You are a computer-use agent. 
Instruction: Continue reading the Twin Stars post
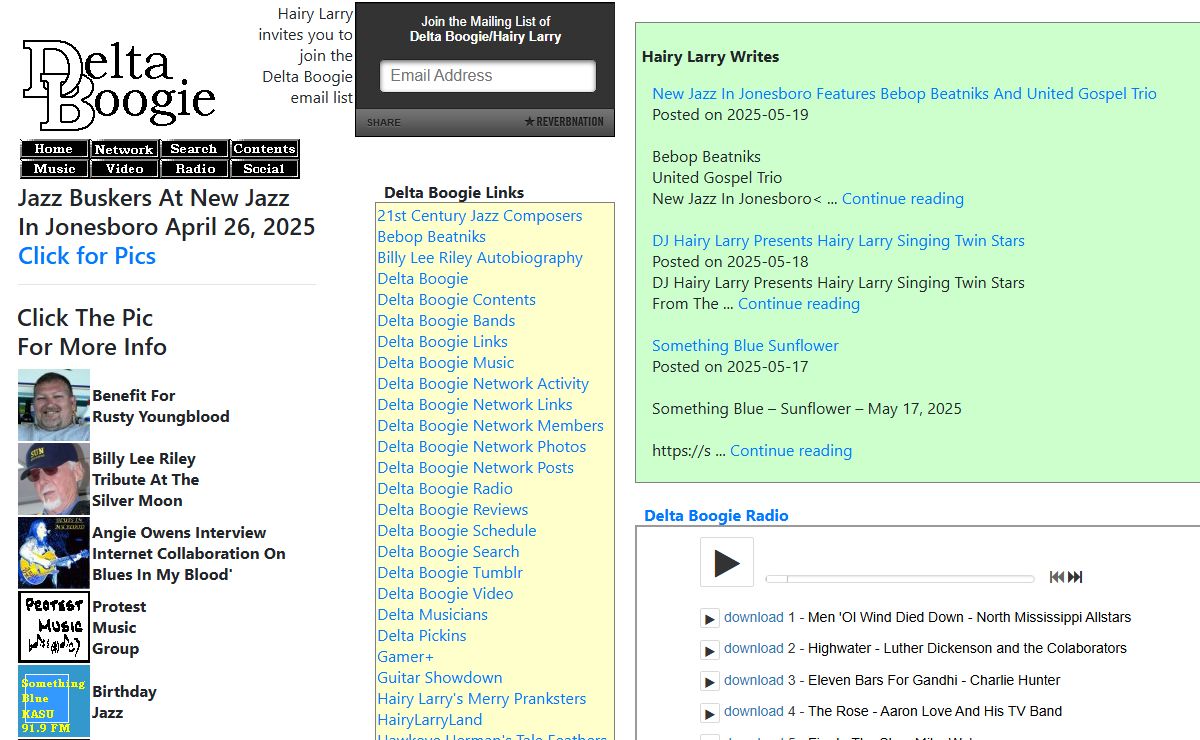tap(799, 304)
